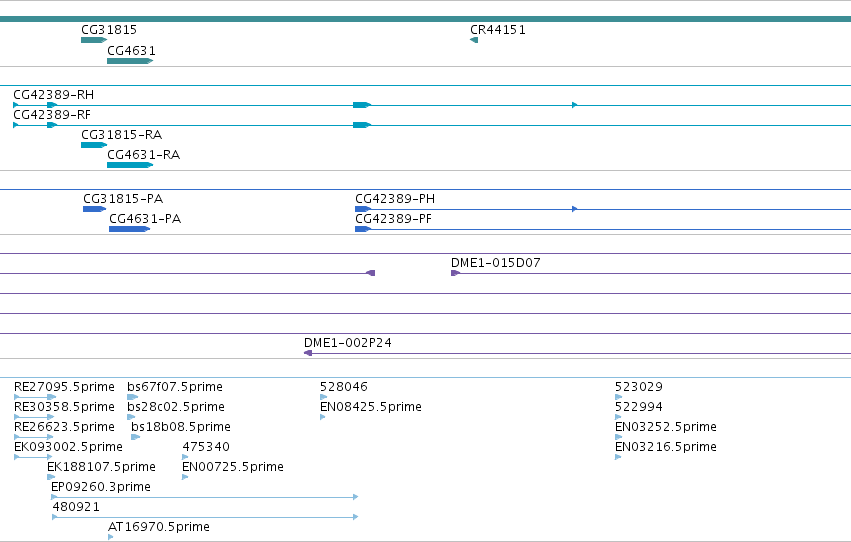Select the CG4631-PA protein label

click(145, 219)
